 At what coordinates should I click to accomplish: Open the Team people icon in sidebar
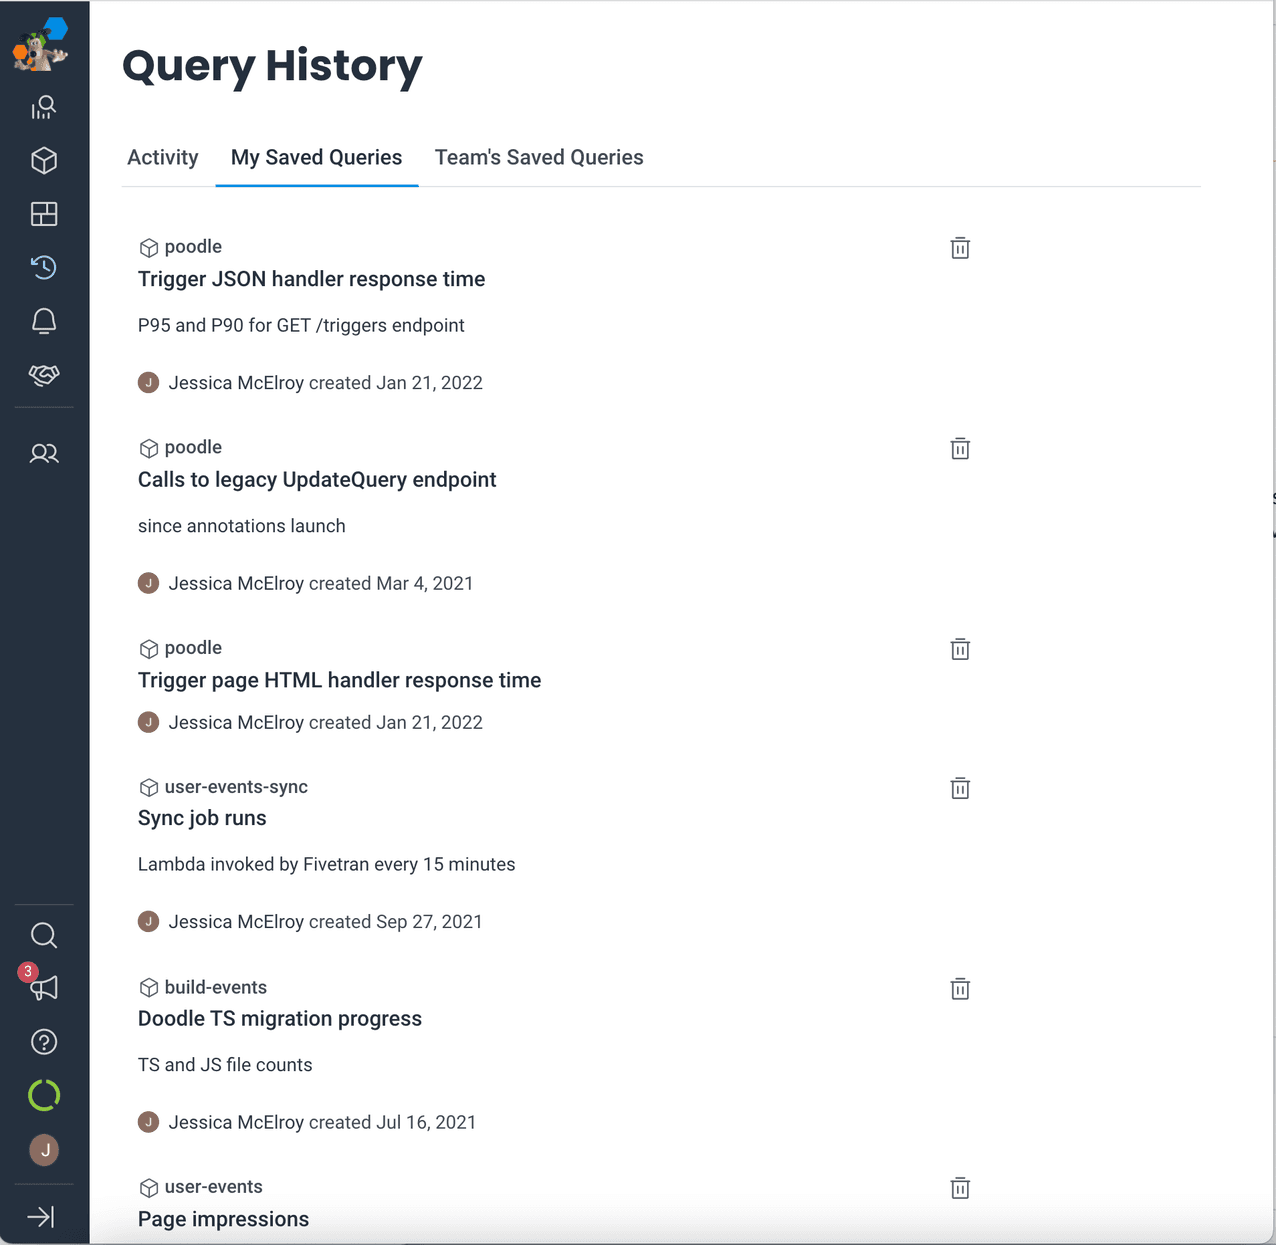[44, 453]
